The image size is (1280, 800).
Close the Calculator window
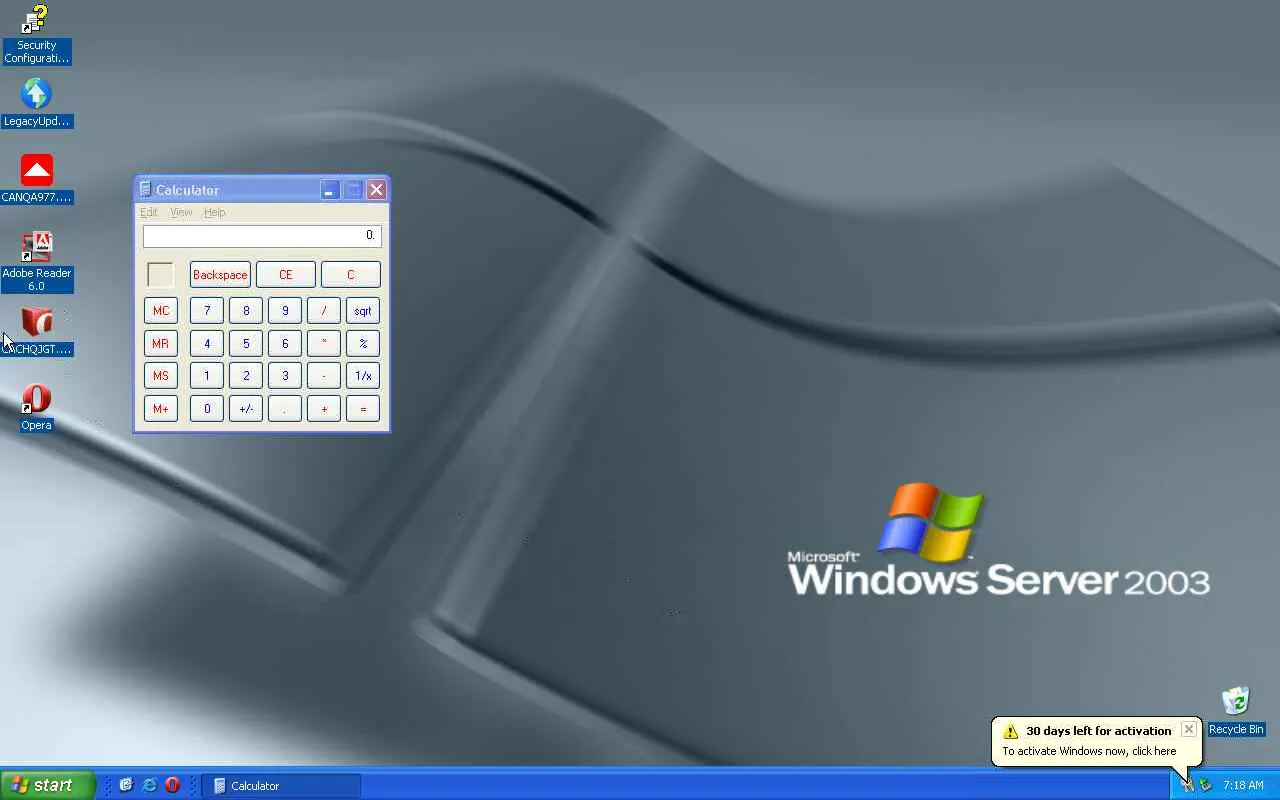[x=376, y=190]
